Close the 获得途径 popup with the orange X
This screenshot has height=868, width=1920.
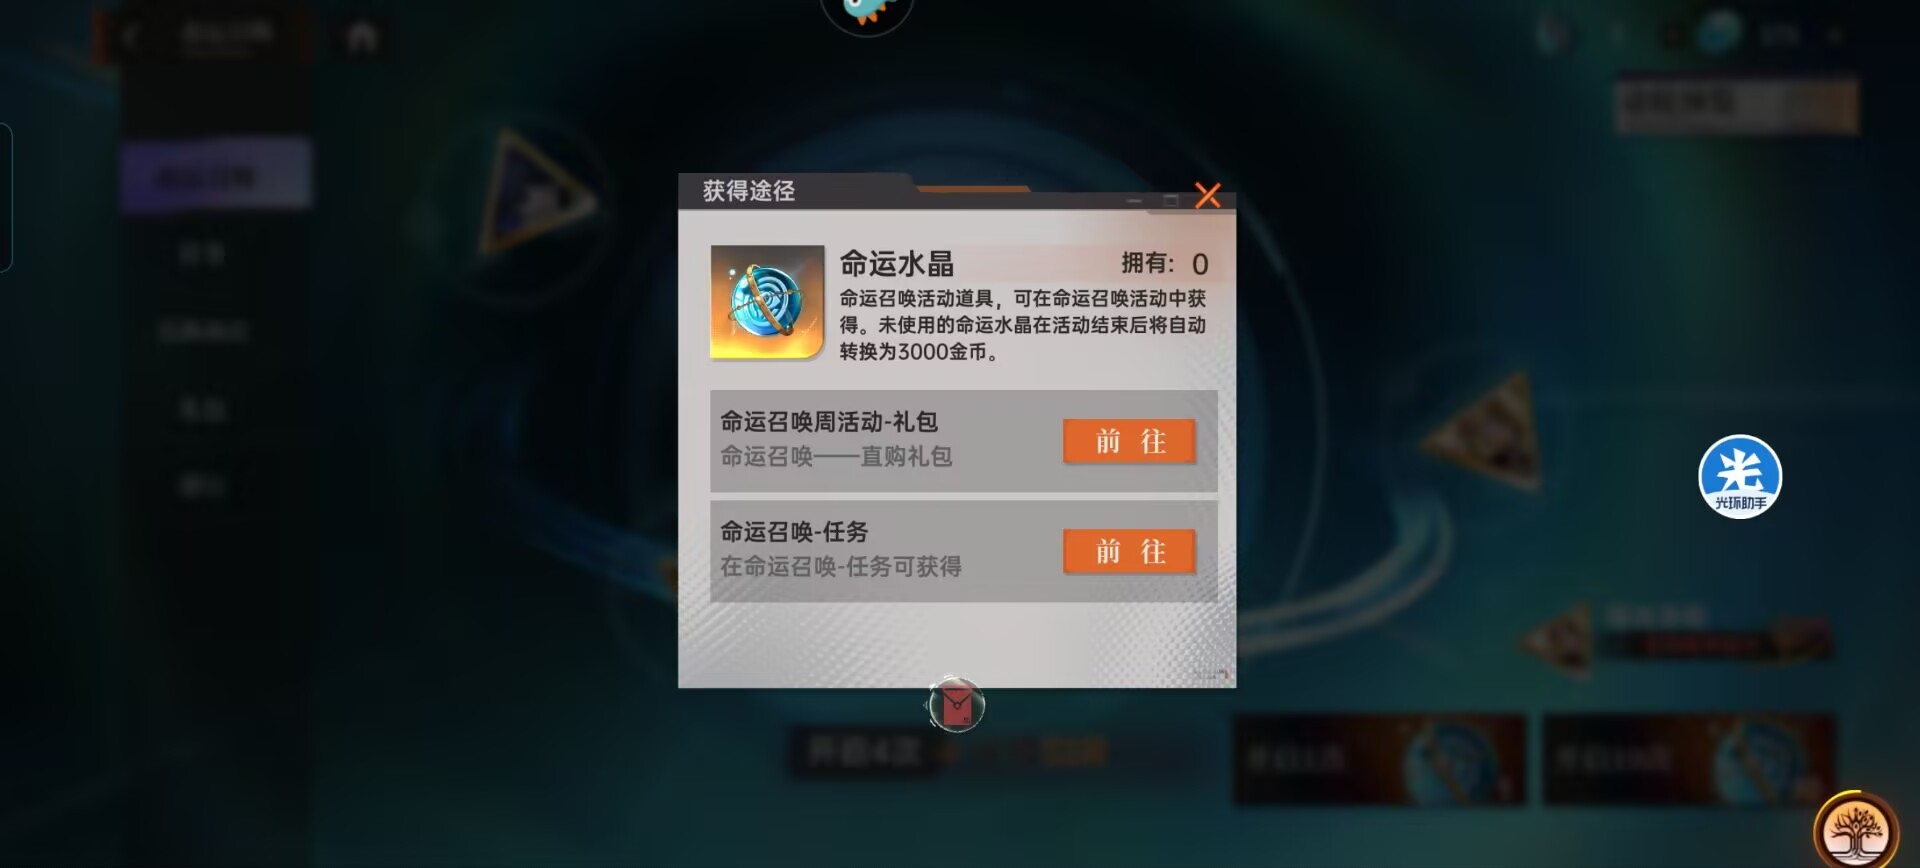click(1207, 195)
